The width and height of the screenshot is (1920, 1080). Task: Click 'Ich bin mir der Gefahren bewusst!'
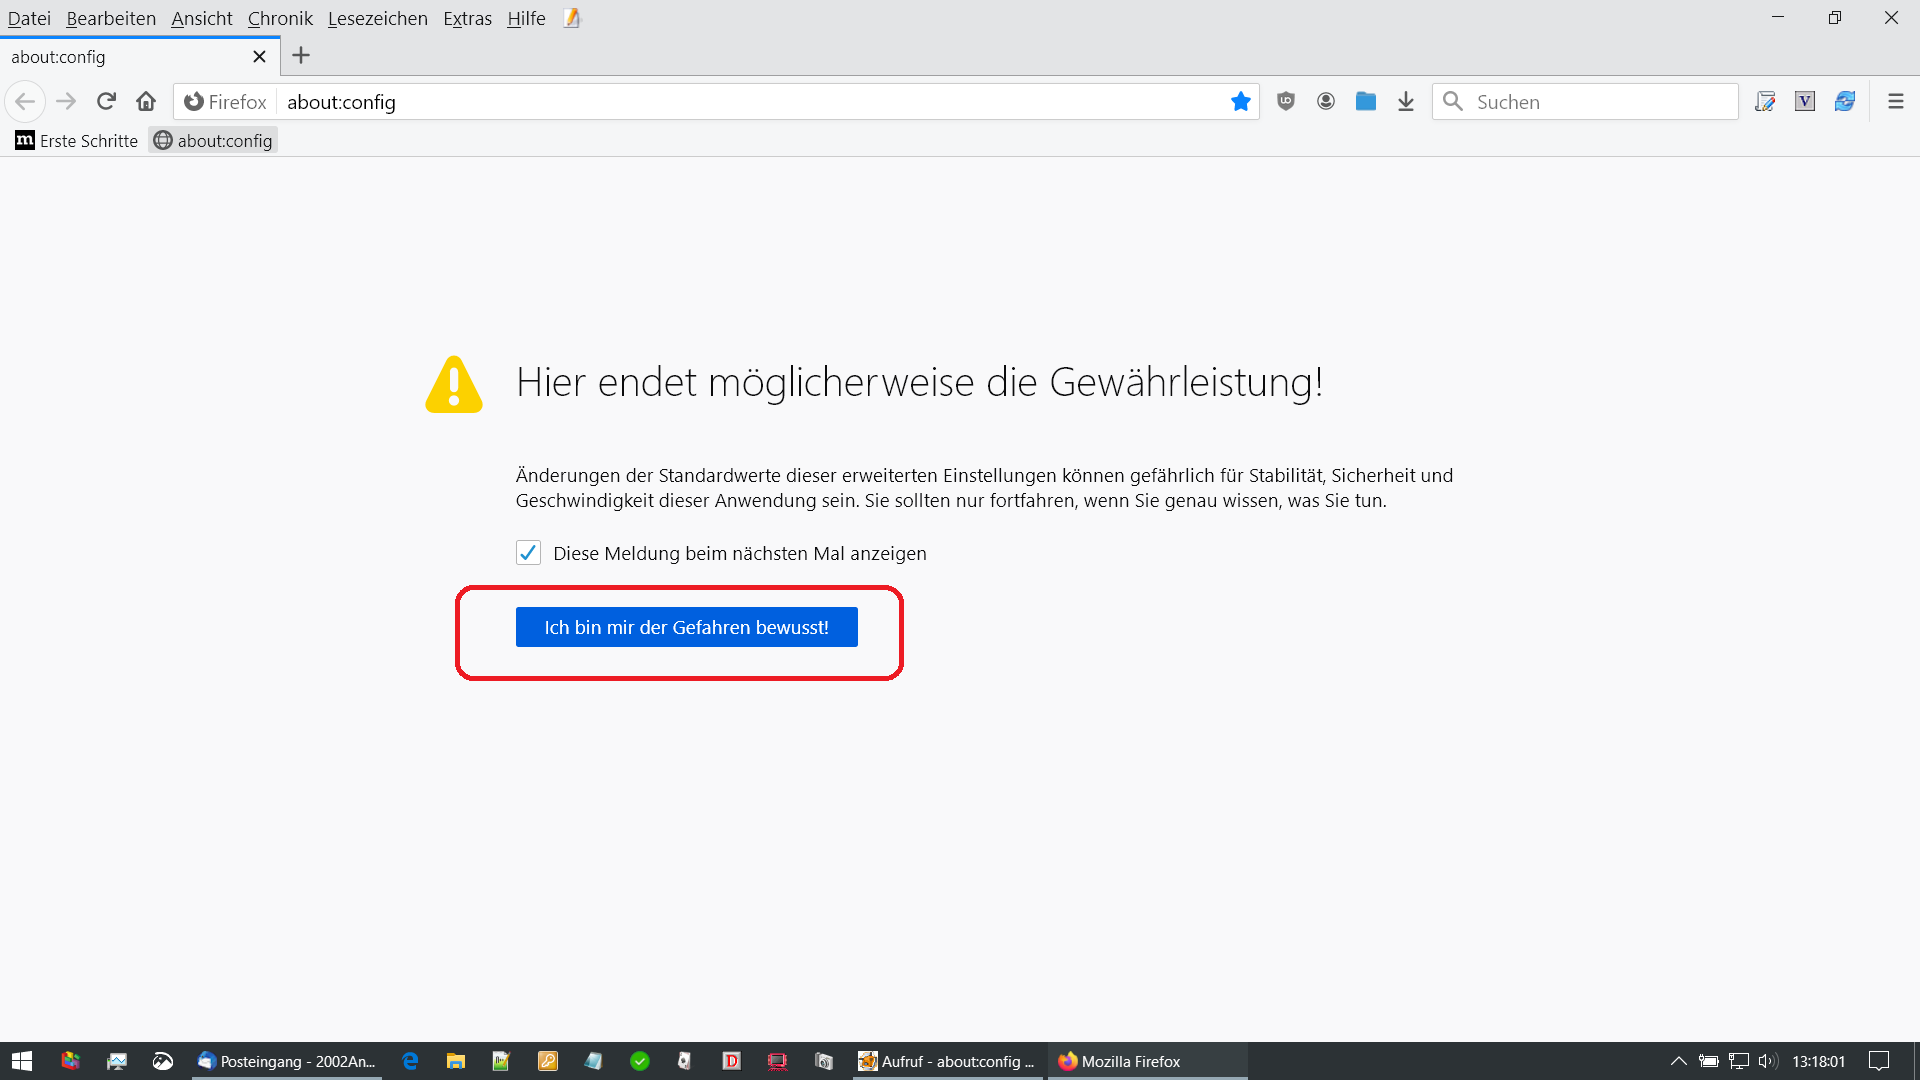(686, 627)
